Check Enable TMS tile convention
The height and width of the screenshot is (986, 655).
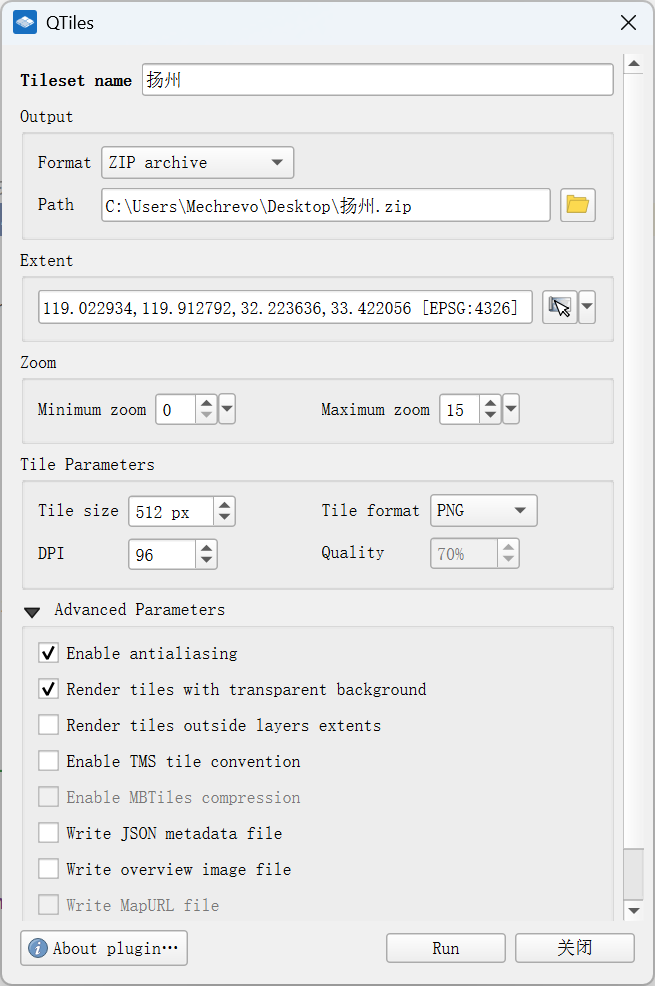click(48, 761)
